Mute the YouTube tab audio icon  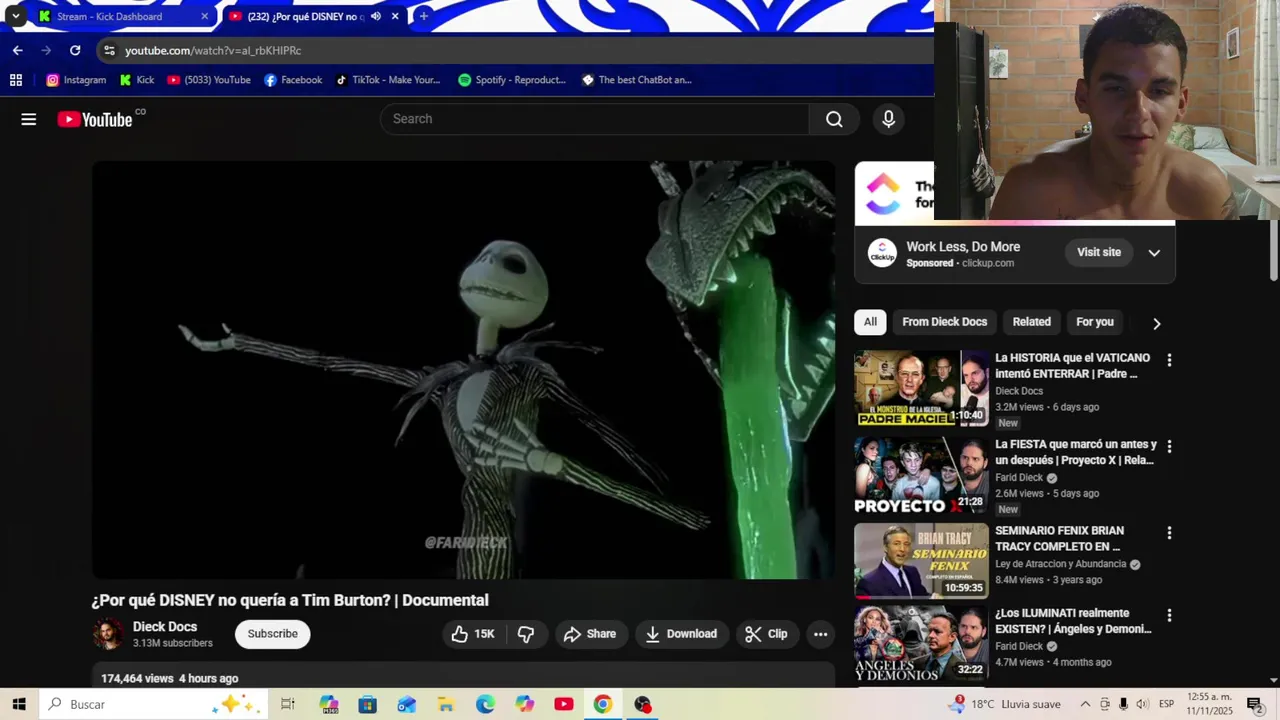point(376,16)
